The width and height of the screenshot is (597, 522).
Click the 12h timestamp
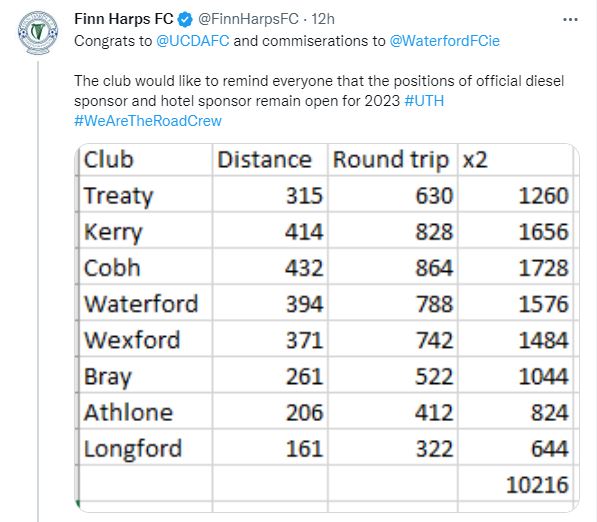pyautogui.click(x=323, y=19)
